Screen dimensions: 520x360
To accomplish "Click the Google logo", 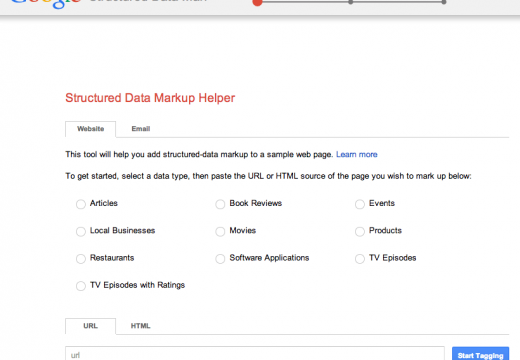I will [46, 3].
